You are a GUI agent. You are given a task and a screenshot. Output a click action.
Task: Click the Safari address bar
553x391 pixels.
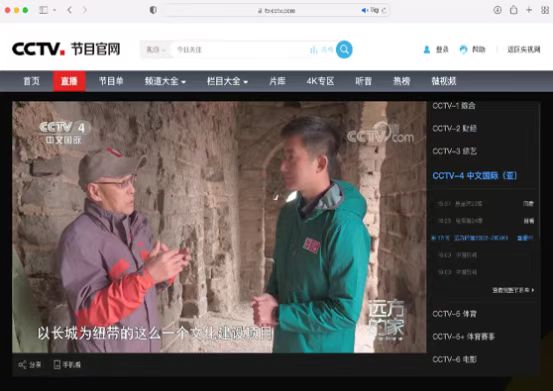(x=276, y=11)
